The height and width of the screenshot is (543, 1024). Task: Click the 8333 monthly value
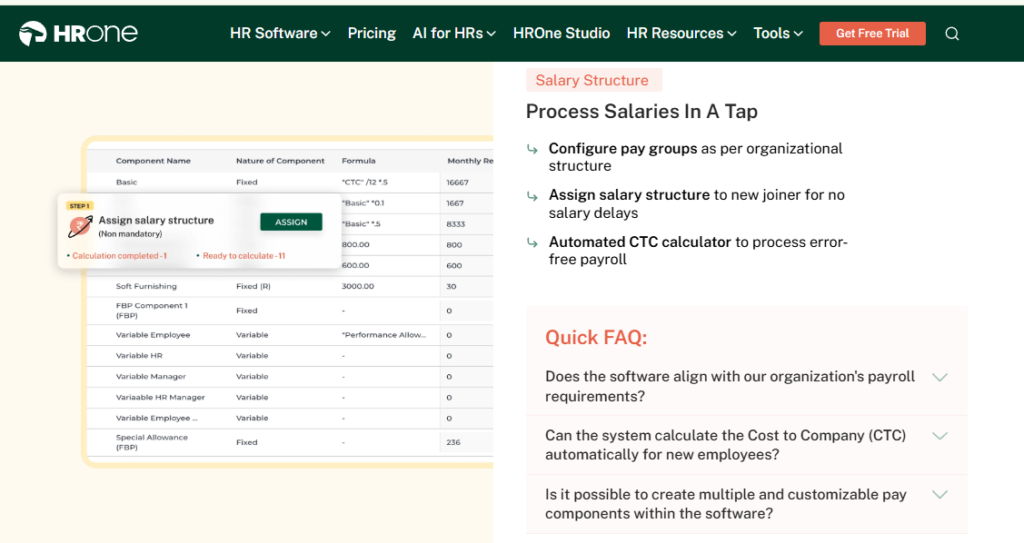pyautogui.click(x=455, y=223)
